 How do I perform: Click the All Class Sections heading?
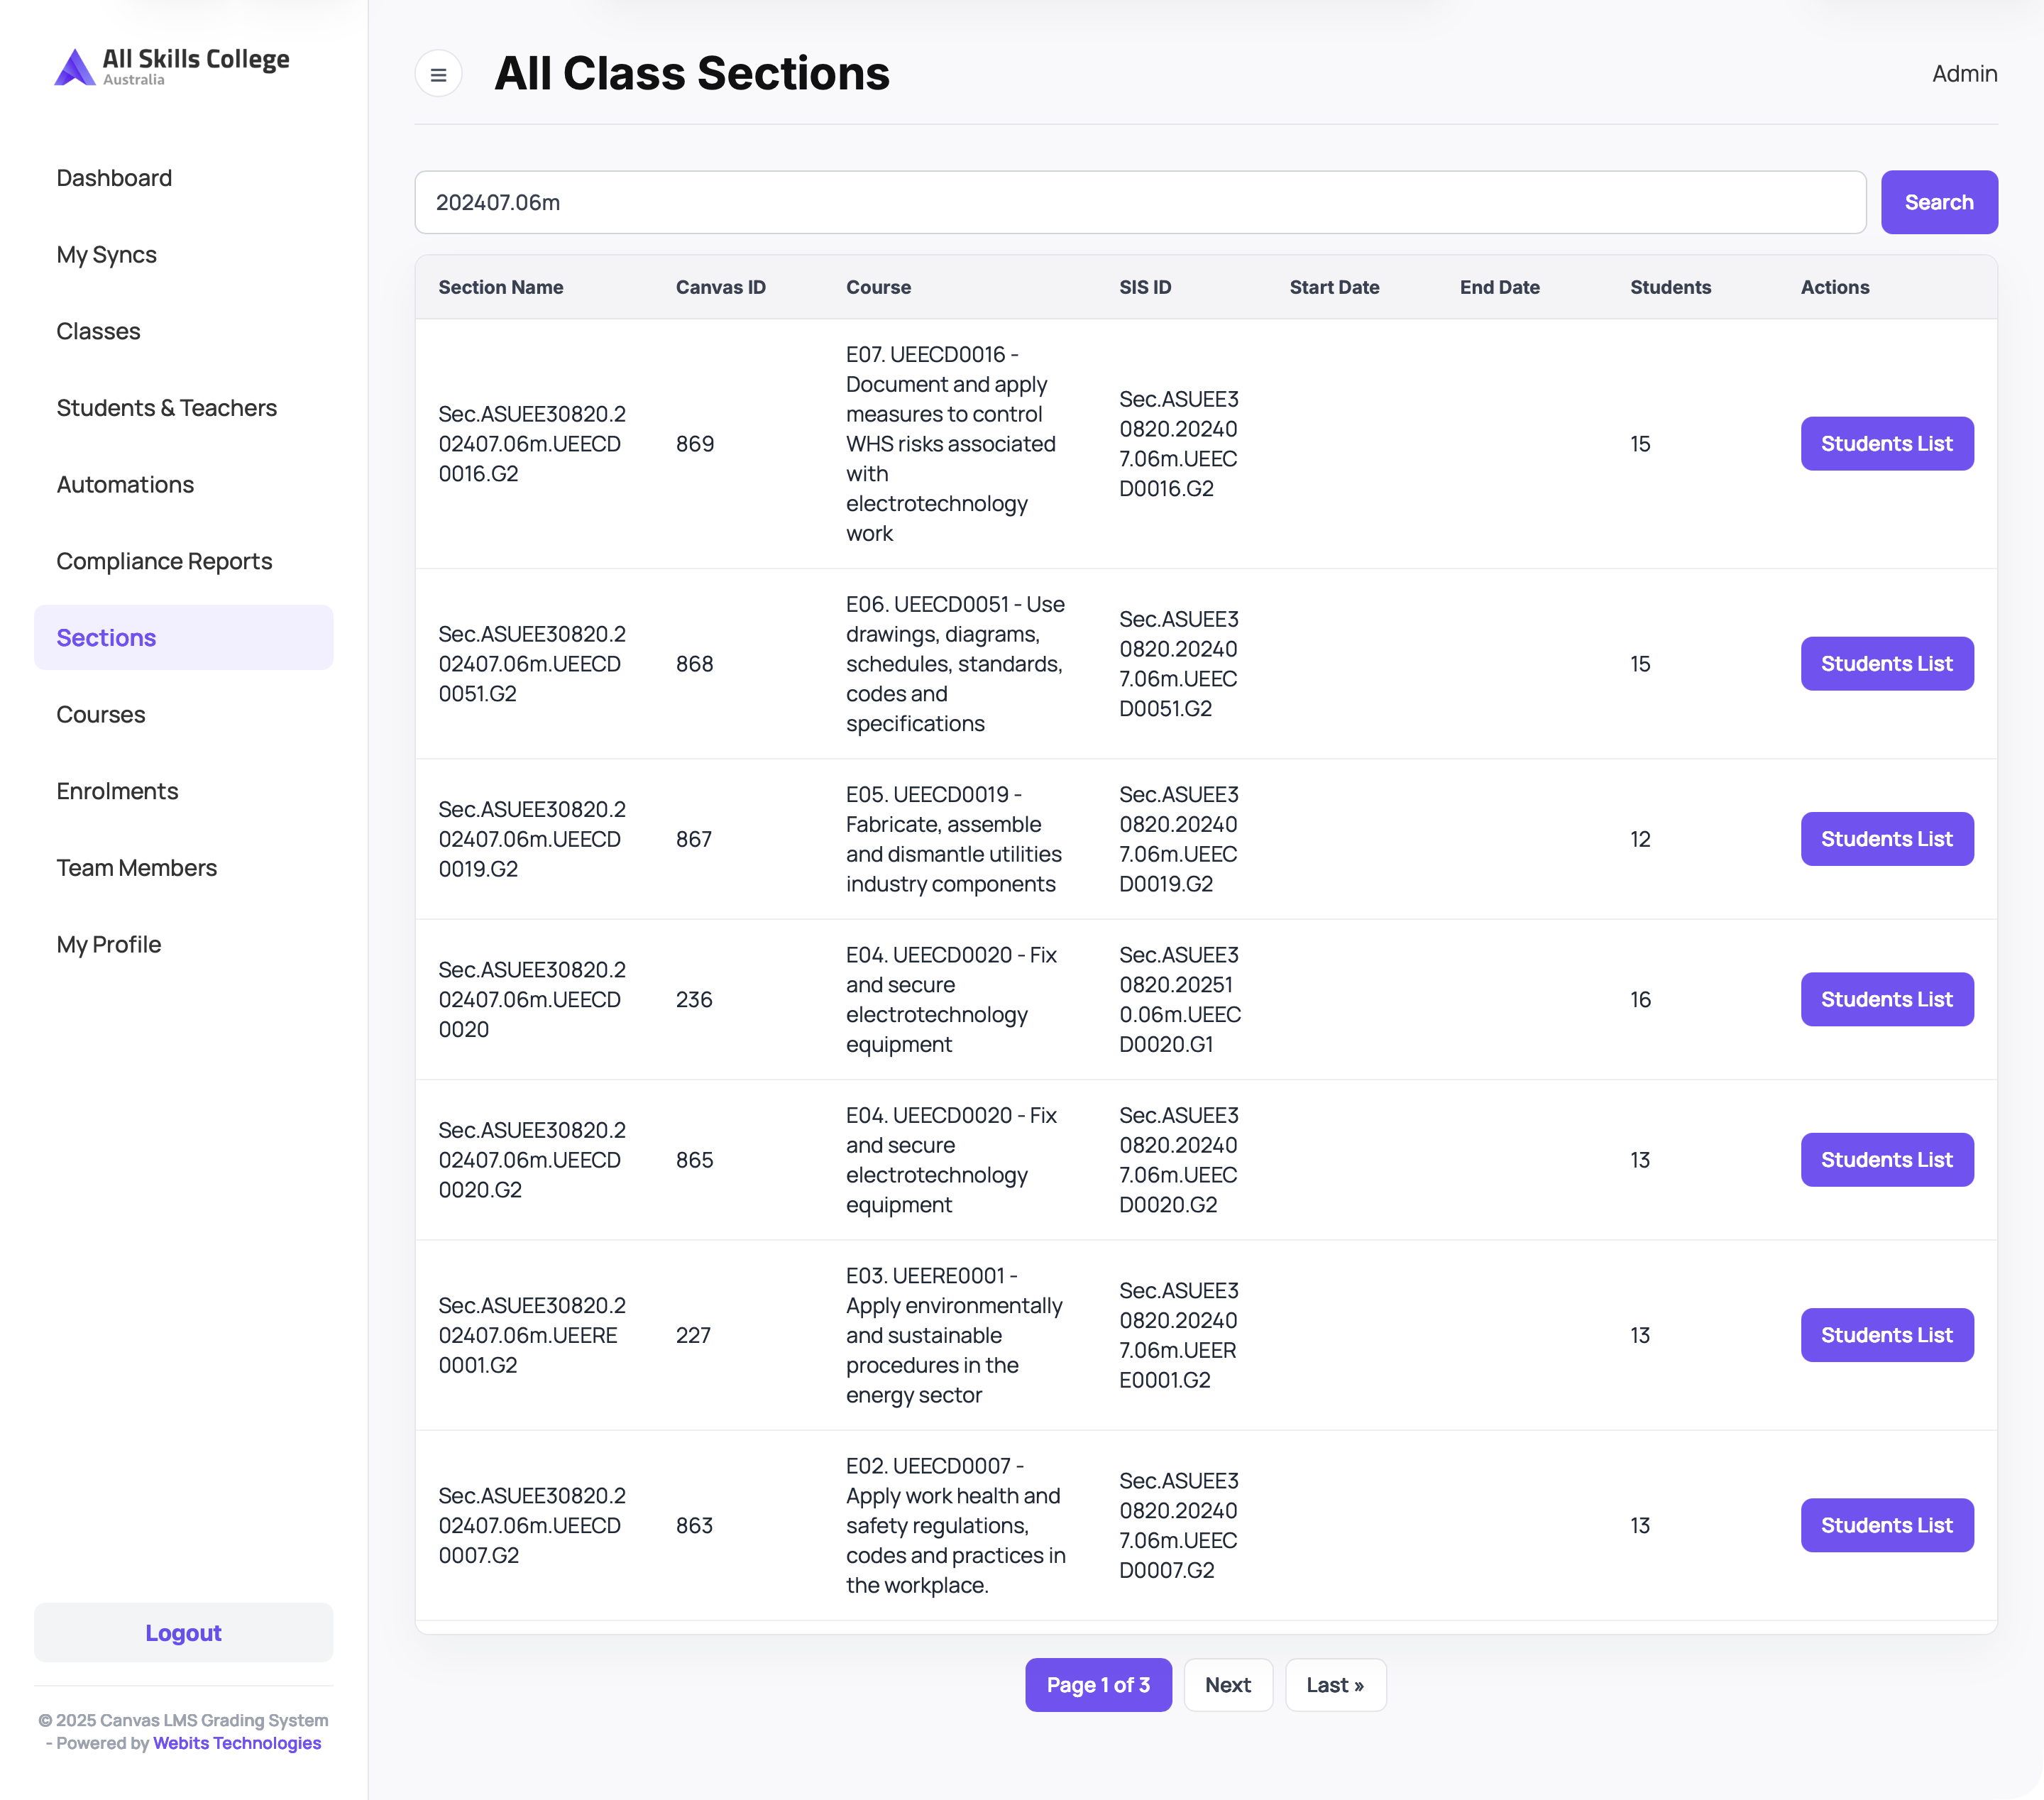coord(692,74)
